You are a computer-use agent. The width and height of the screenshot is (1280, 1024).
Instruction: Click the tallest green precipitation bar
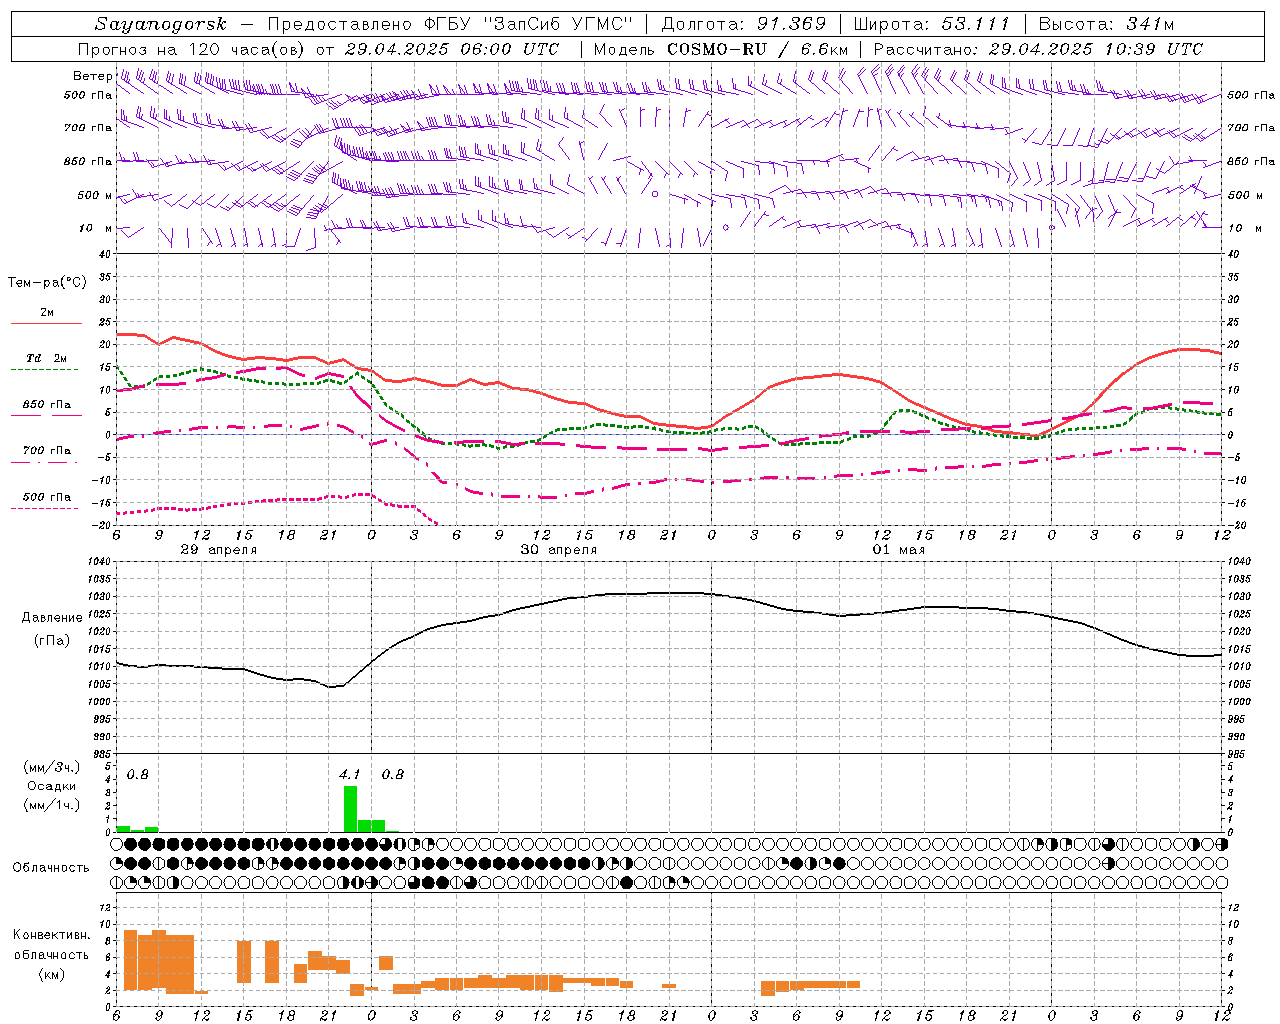click(350, 809)
